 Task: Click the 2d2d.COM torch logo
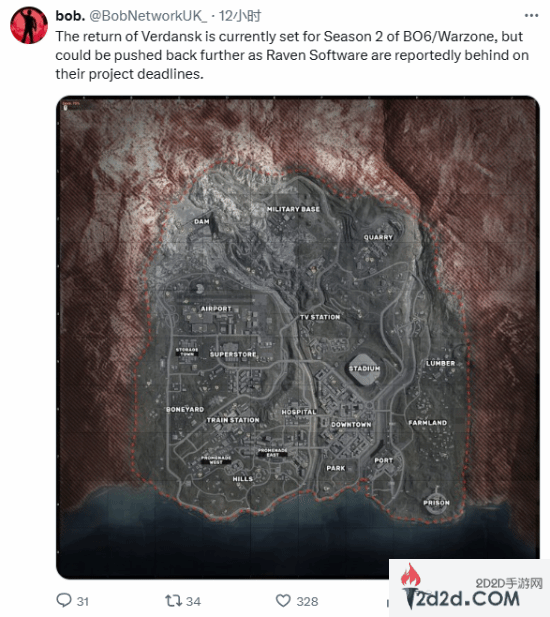tap(410, 586)
